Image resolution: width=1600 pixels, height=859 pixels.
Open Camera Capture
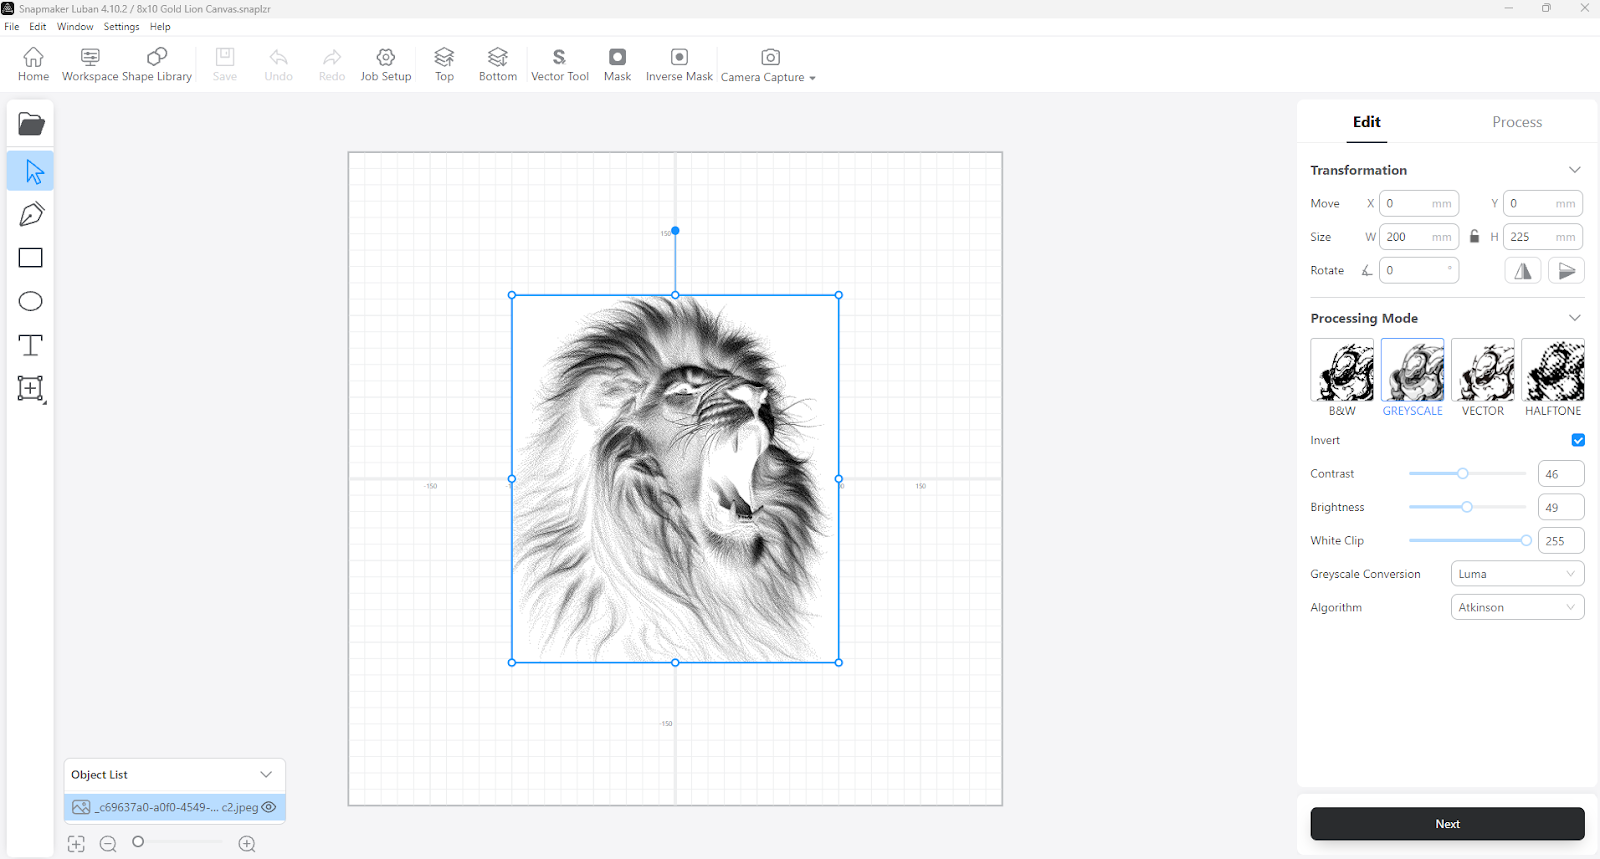(x=763, y=64)
